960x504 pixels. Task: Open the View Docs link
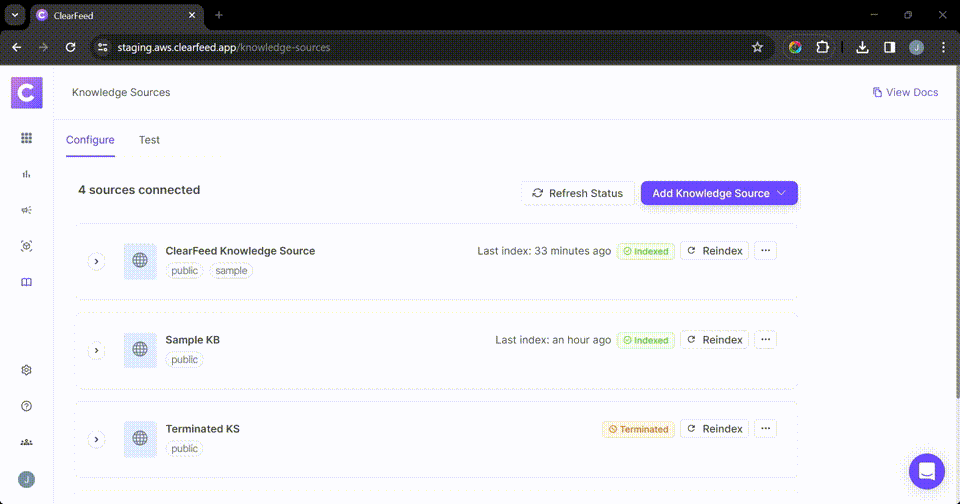(905, 92)
